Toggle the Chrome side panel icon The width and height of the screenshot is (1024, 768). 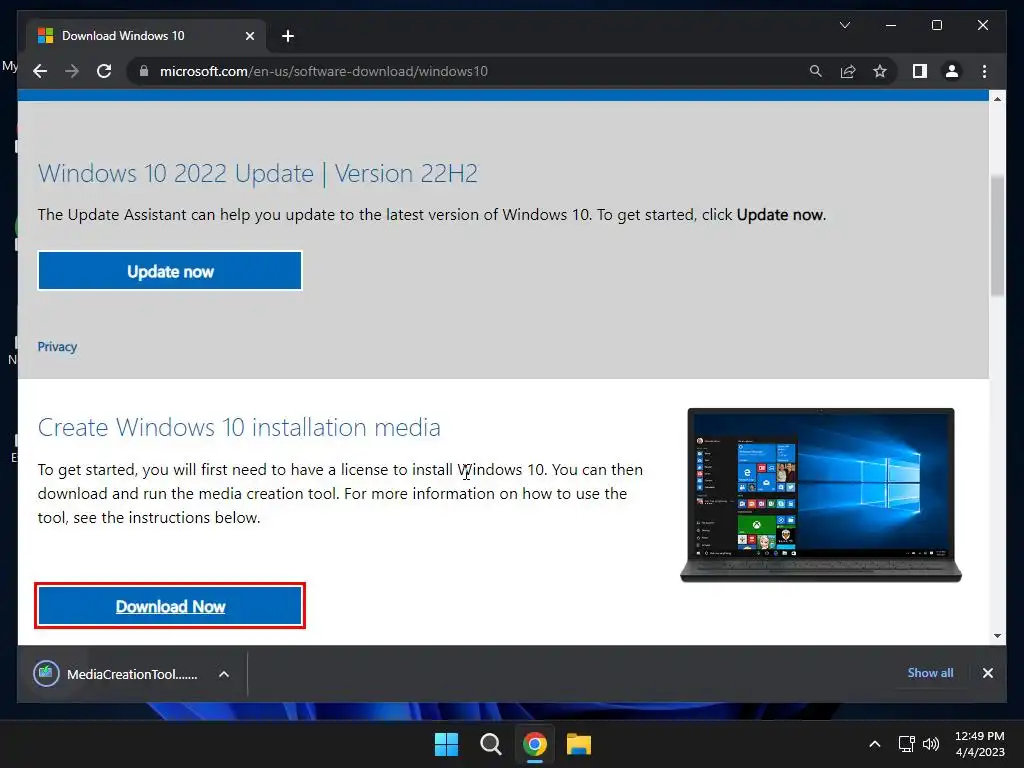[920, 71]
